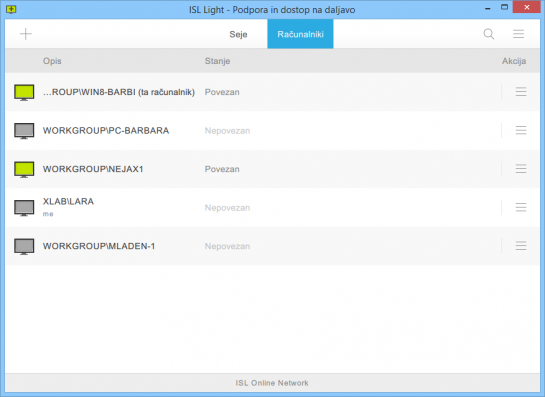Open the action menu for the WIN8-BARBI row

[x=521, y=92]
